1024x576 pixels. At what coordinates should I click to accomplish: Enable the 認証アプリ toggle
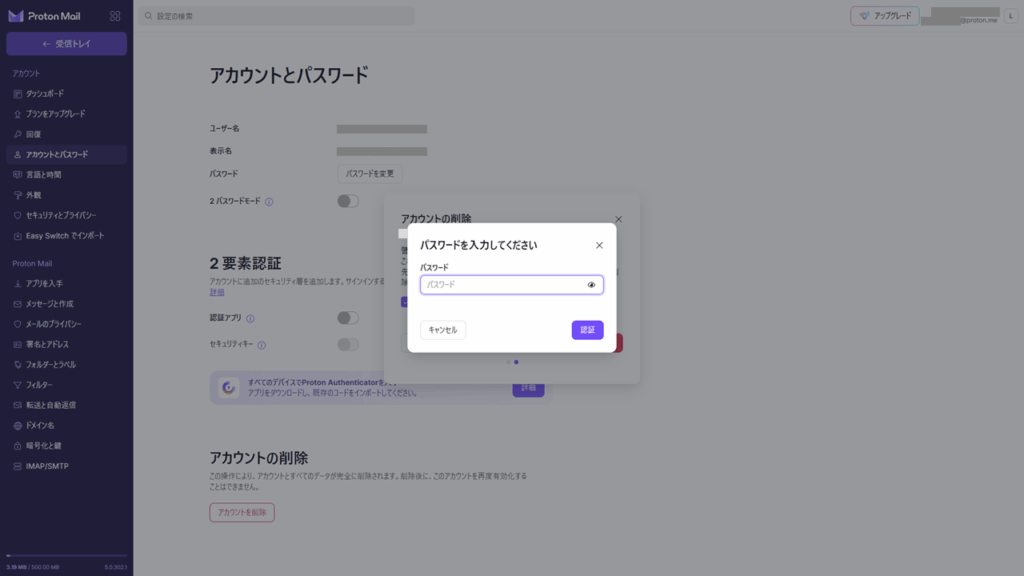(347, 318)
